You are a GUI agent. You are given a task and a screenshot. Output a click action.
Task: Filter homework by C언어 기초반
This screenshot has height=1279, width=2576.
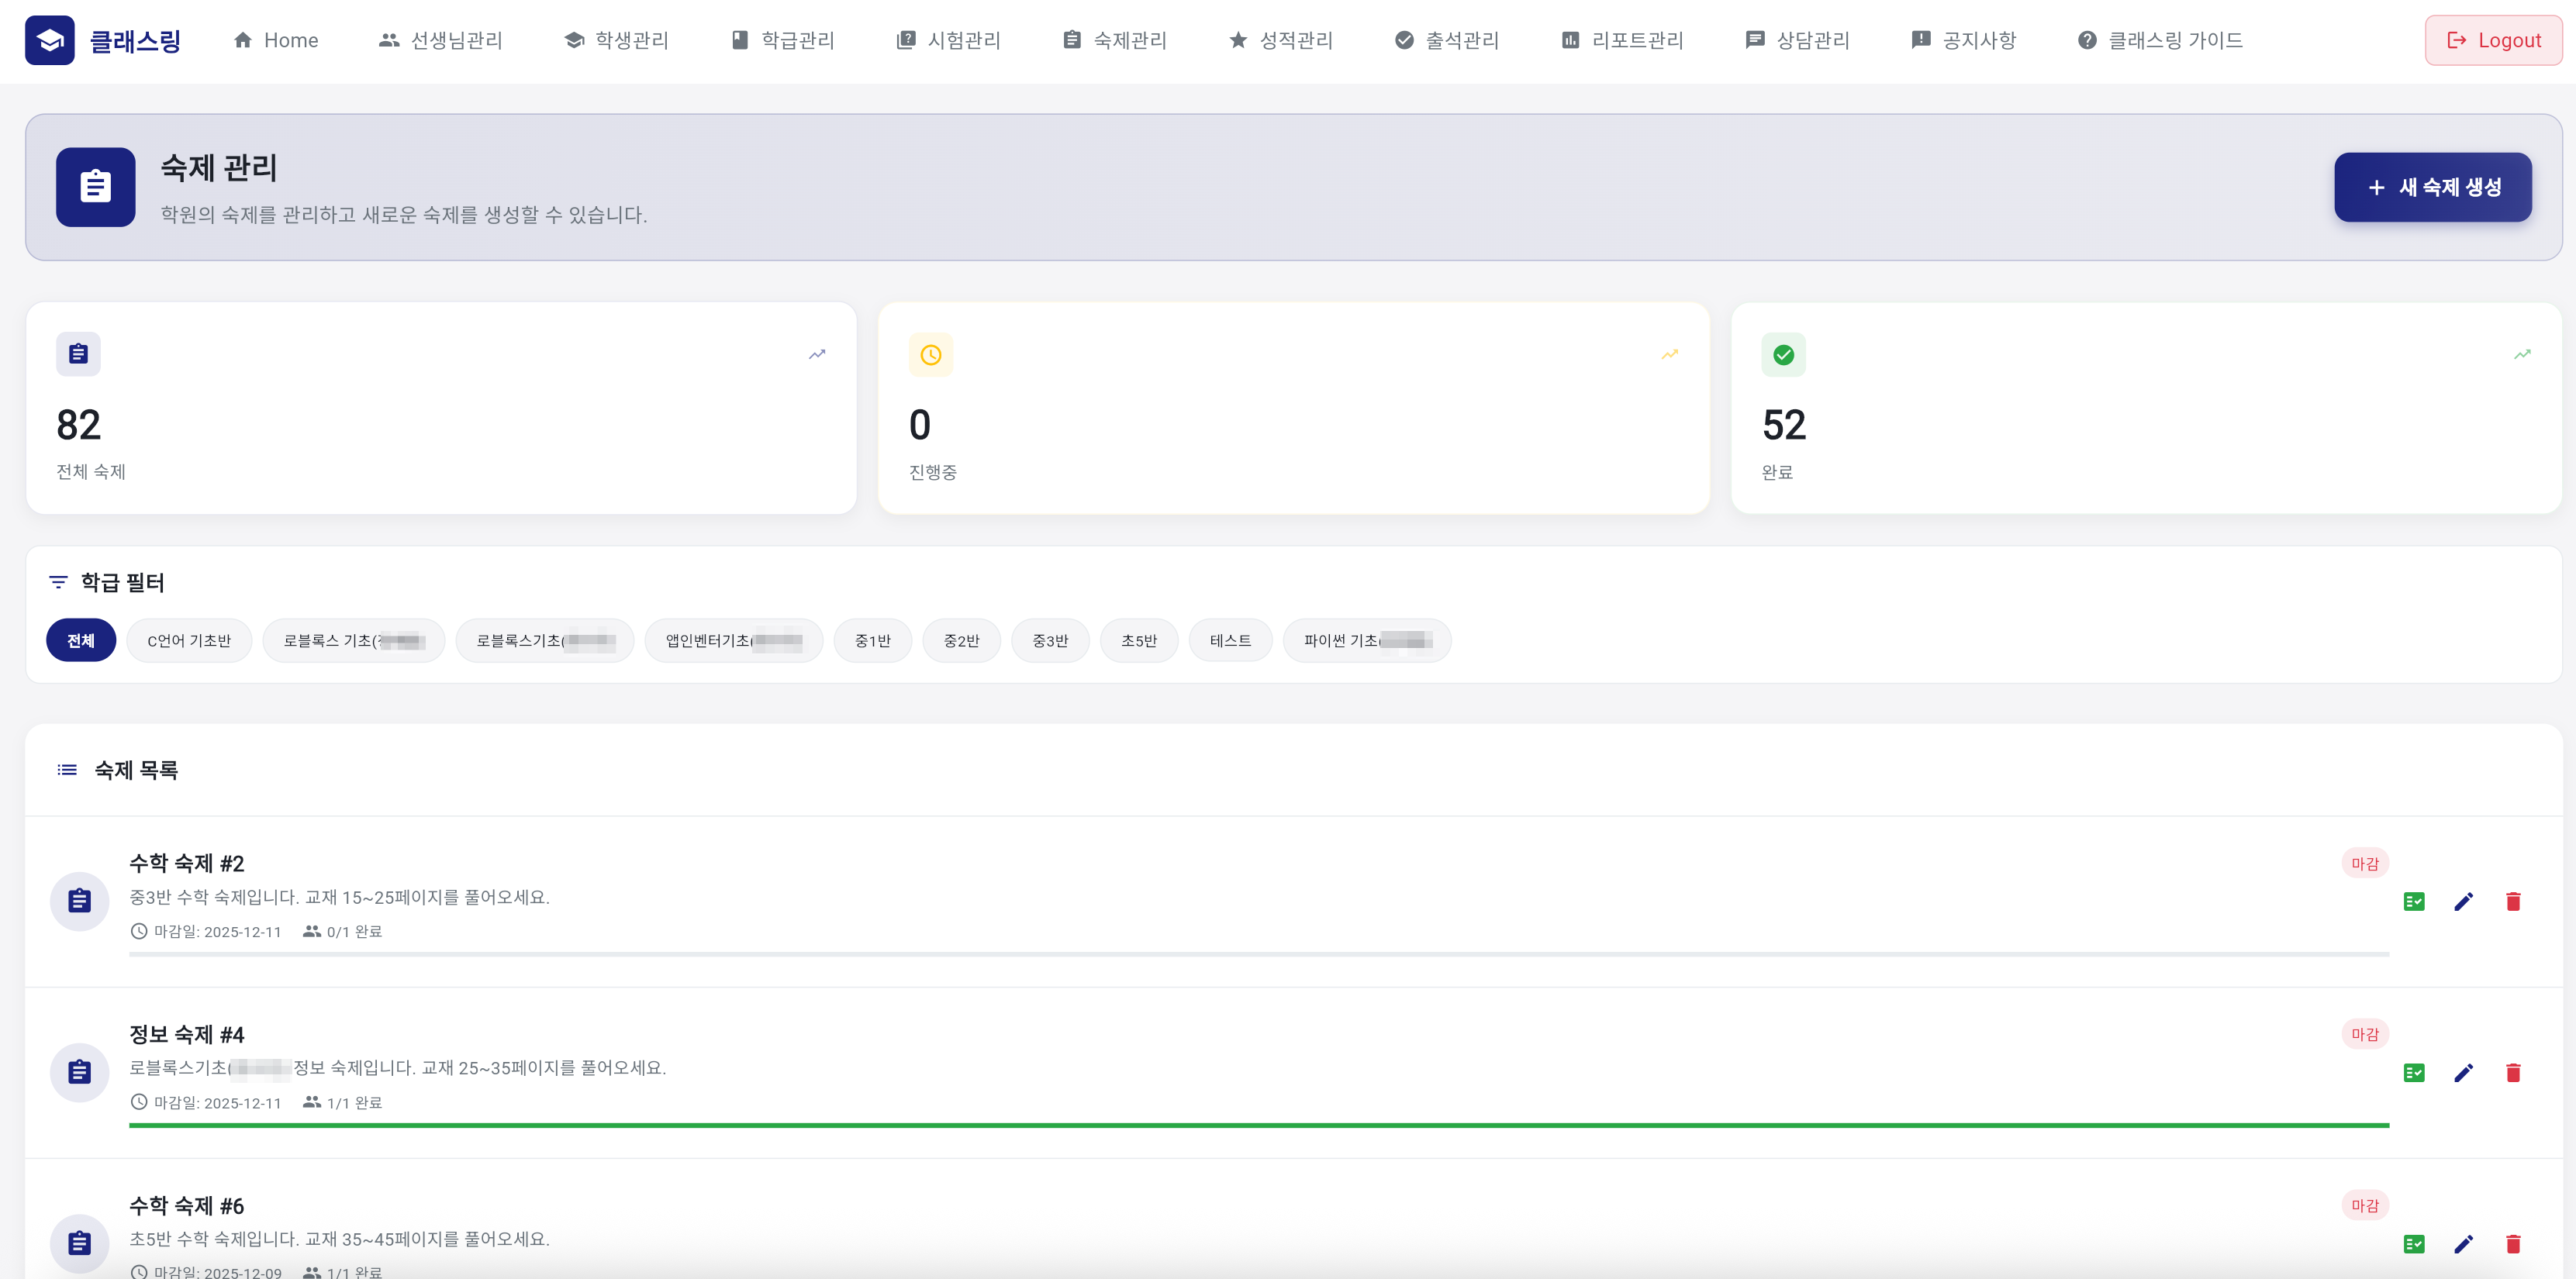point(189,640)
